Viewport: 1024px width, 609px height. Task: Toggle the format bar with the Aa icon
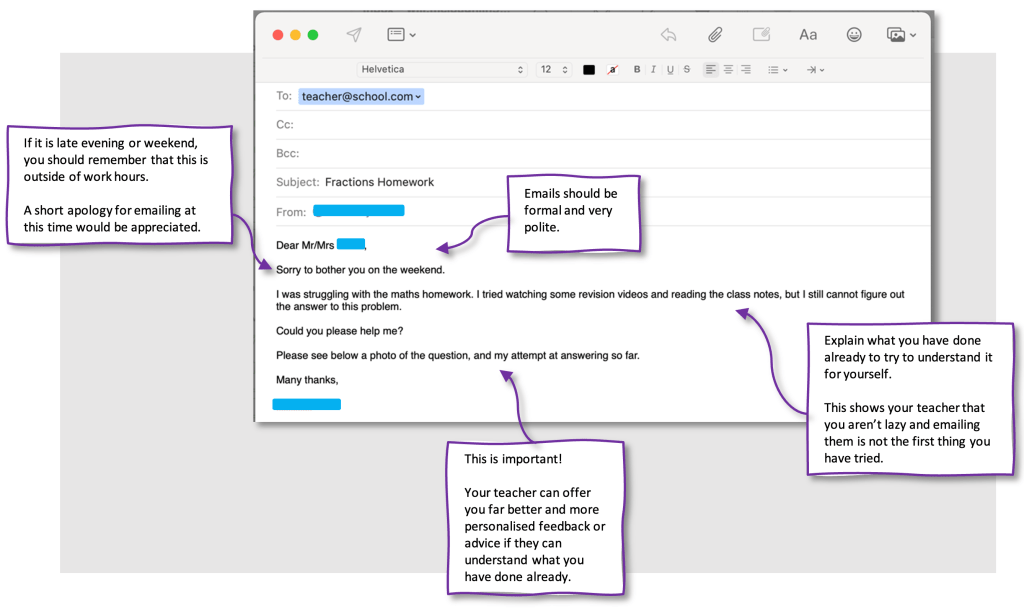808,35
